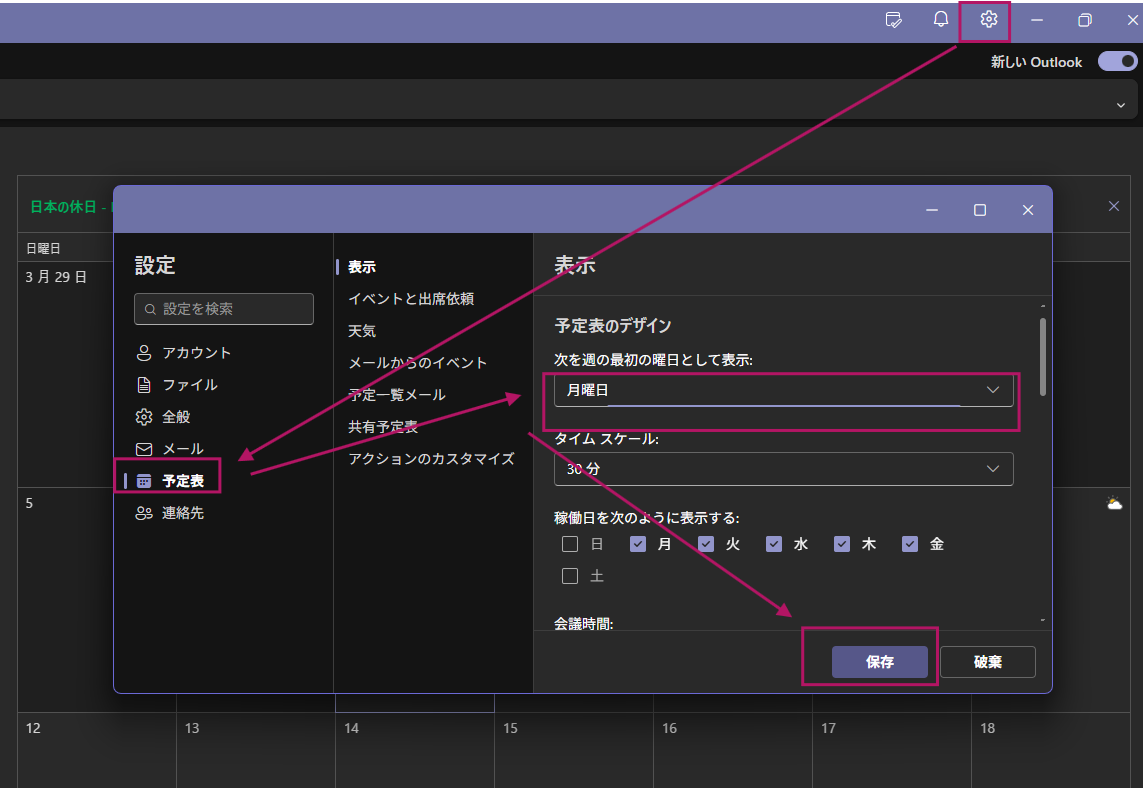
Task: Click the 日本の休日 calendar label
Action: click(x=64, y=207)
